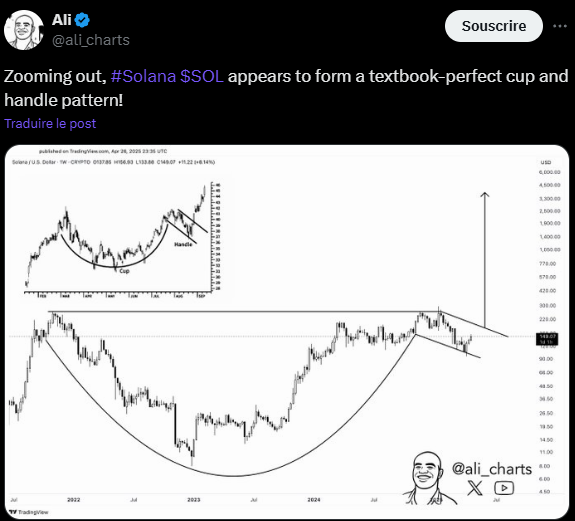
Task: Click the Souscrire button
Action: 494,26
